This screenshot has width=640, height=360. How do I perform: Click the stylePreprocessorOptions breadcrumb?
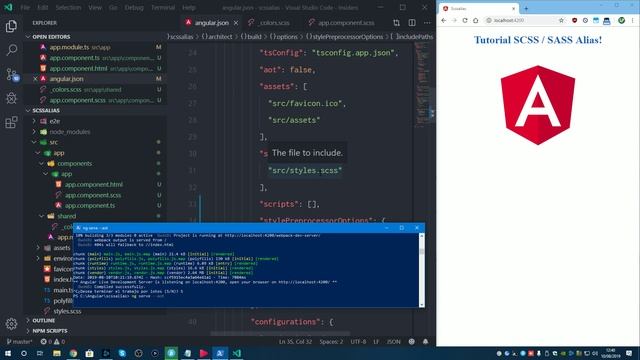(x=344, y=37)
